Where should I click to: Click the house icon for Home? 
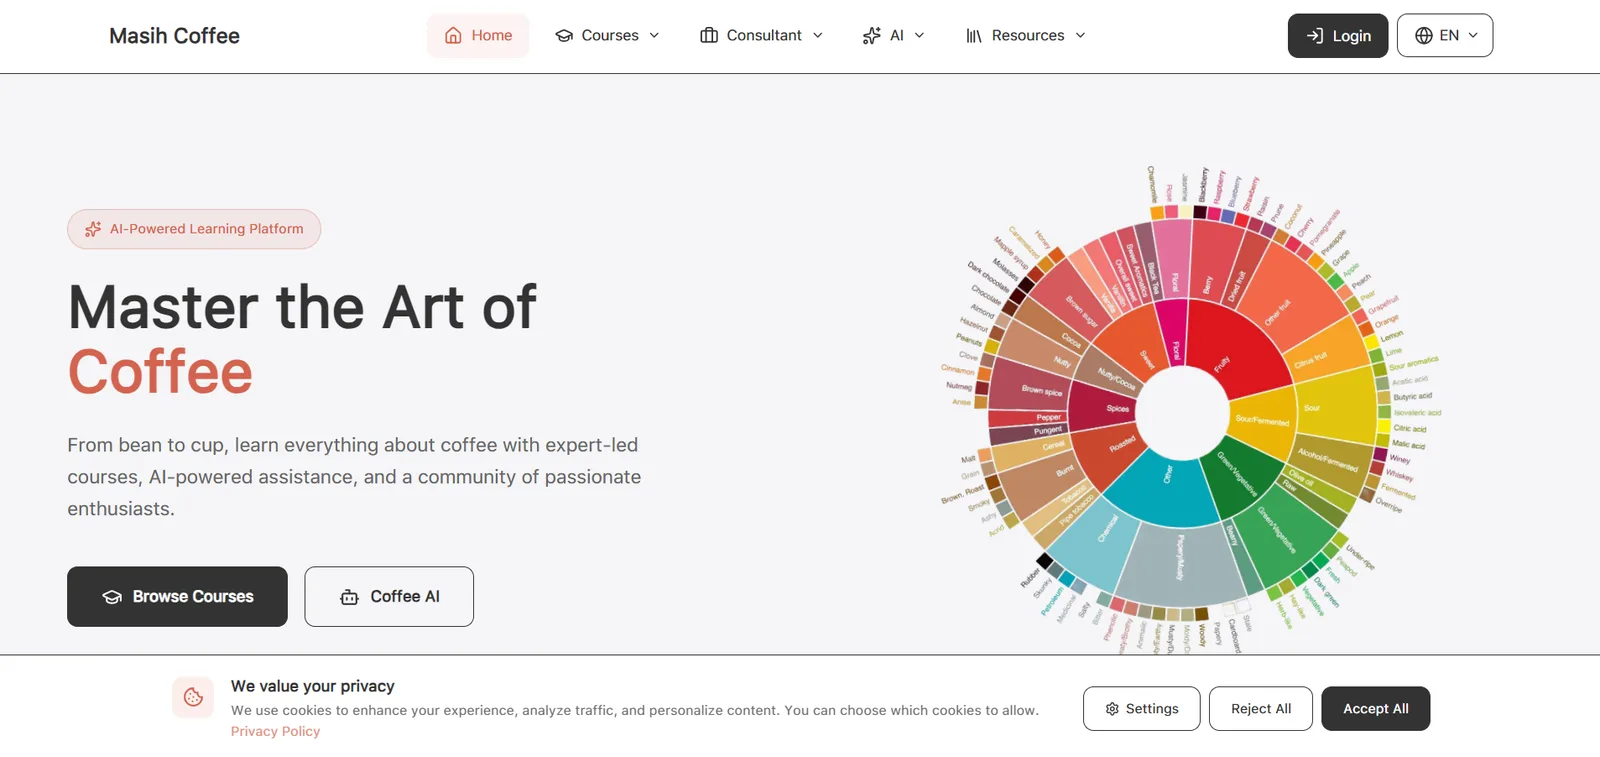453,36
